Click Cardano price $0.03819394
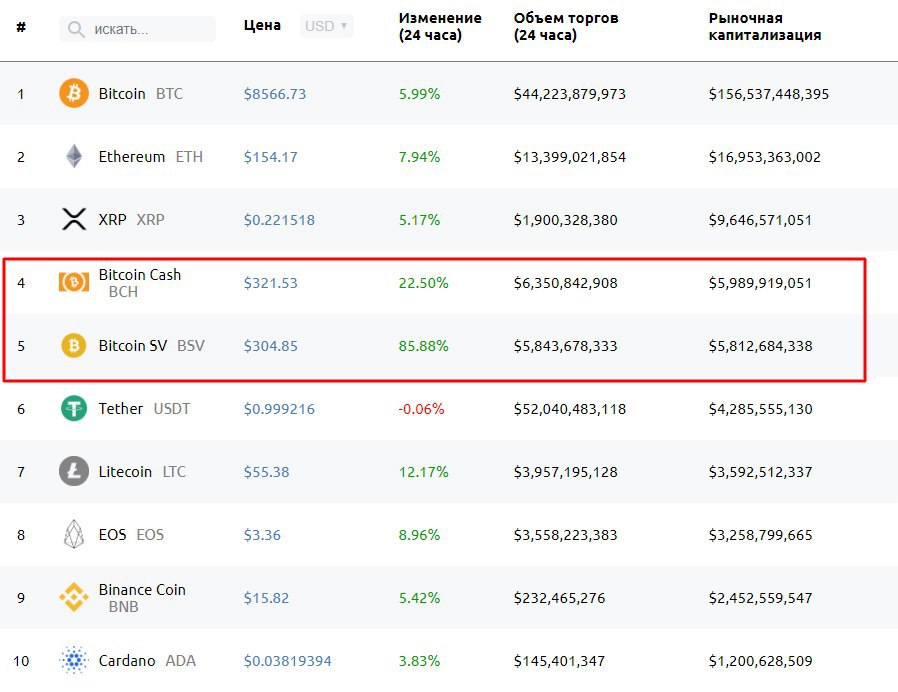Viewport: 898px width, 692px height. coord(287,661)
